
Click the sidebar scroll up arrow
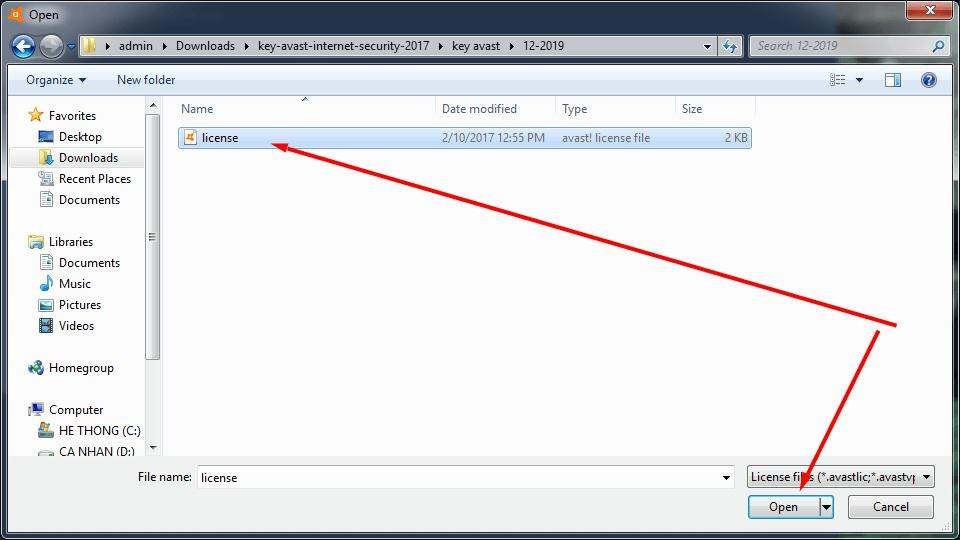click(x=153, y=107)
